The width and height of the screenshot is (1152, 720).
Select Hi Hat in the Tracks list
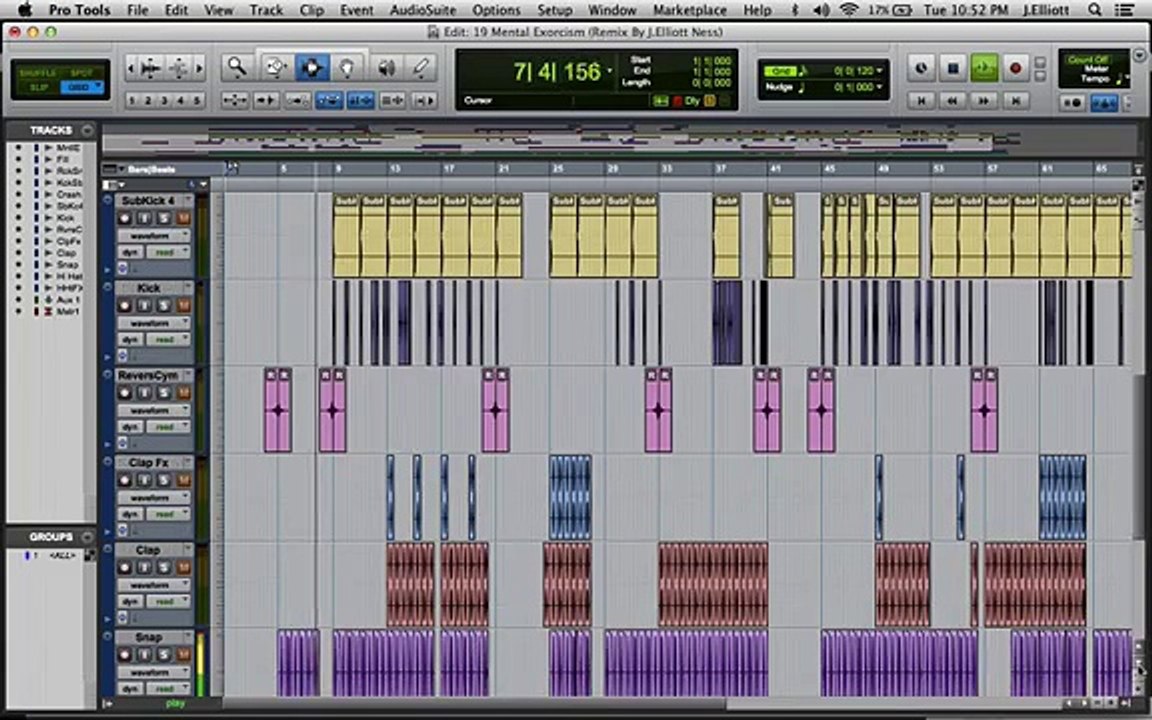pos(69,276)
